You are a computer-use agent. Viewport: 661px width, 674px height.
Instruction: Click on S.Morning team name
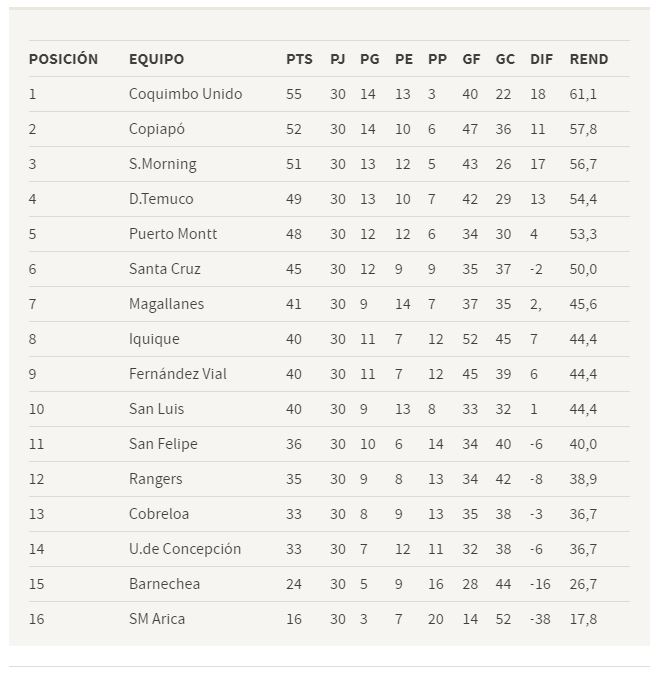162,164
